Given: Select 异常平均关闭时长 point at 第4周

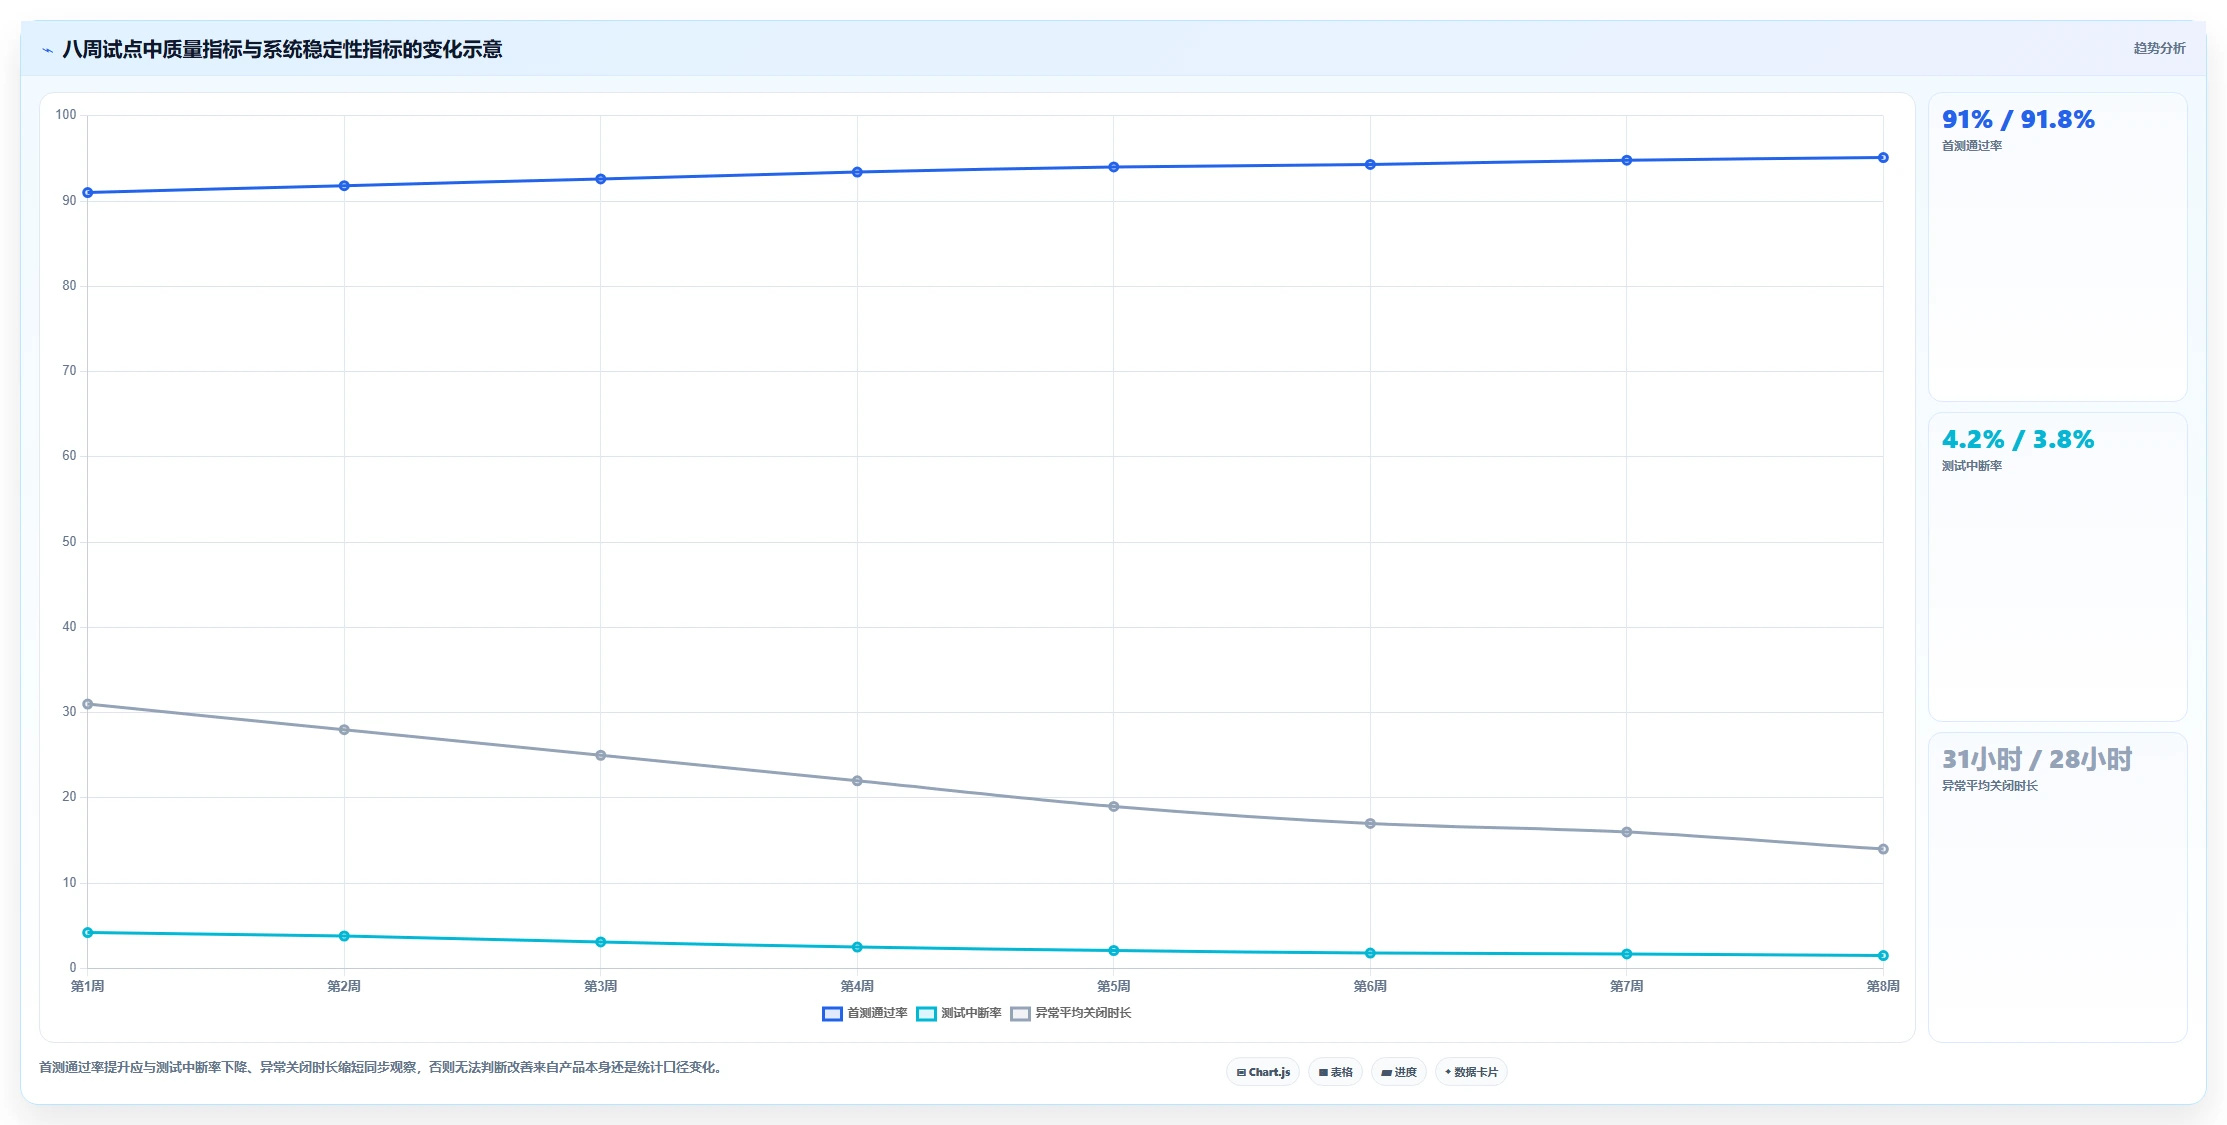Looking at the screenshot, I should 857,781.
